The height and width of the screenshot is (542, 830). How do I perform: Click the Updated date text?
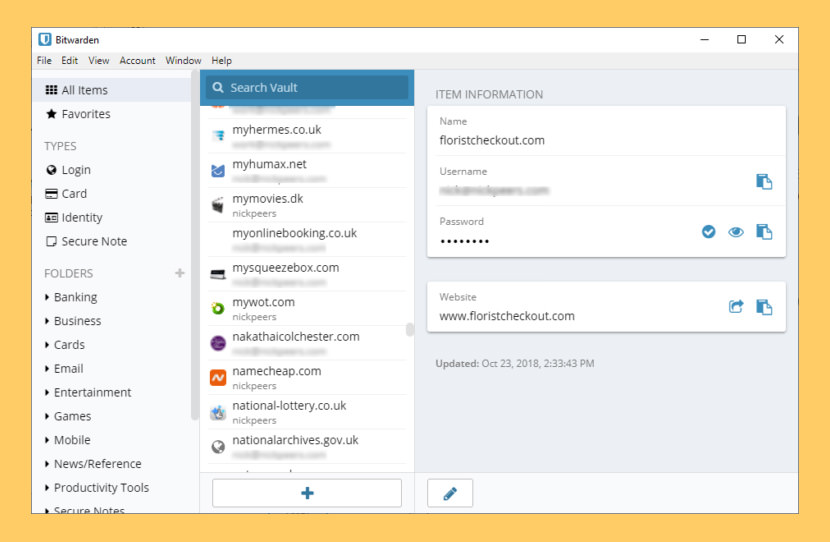coord(515,364)
